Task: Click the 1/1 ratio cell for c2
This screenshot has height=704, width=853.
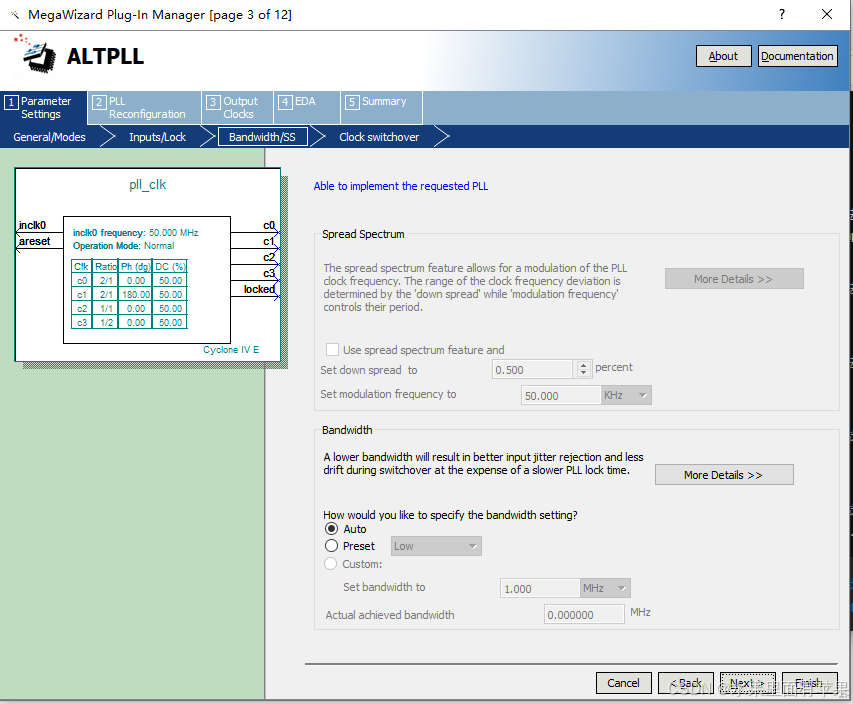Action: point(106,308)
